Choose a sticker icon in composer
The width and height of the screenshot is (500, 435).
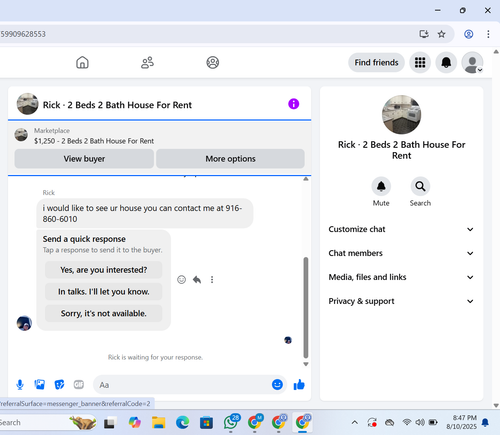coord(59,385)
